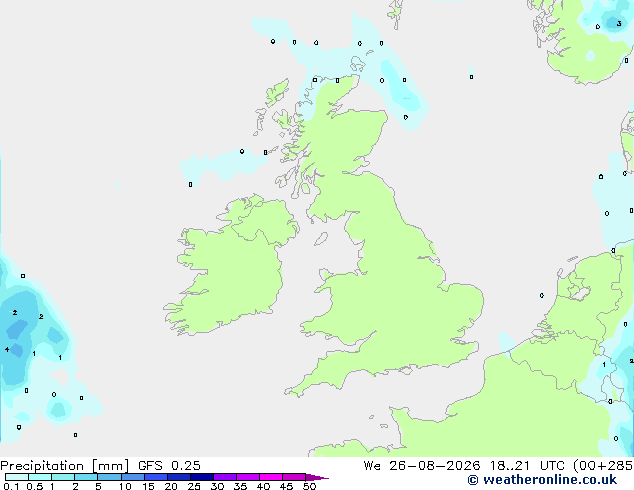Click the legend value "25"
Image resolution: width=634 pixels, height=490 pixels.
tap(194, 486)
